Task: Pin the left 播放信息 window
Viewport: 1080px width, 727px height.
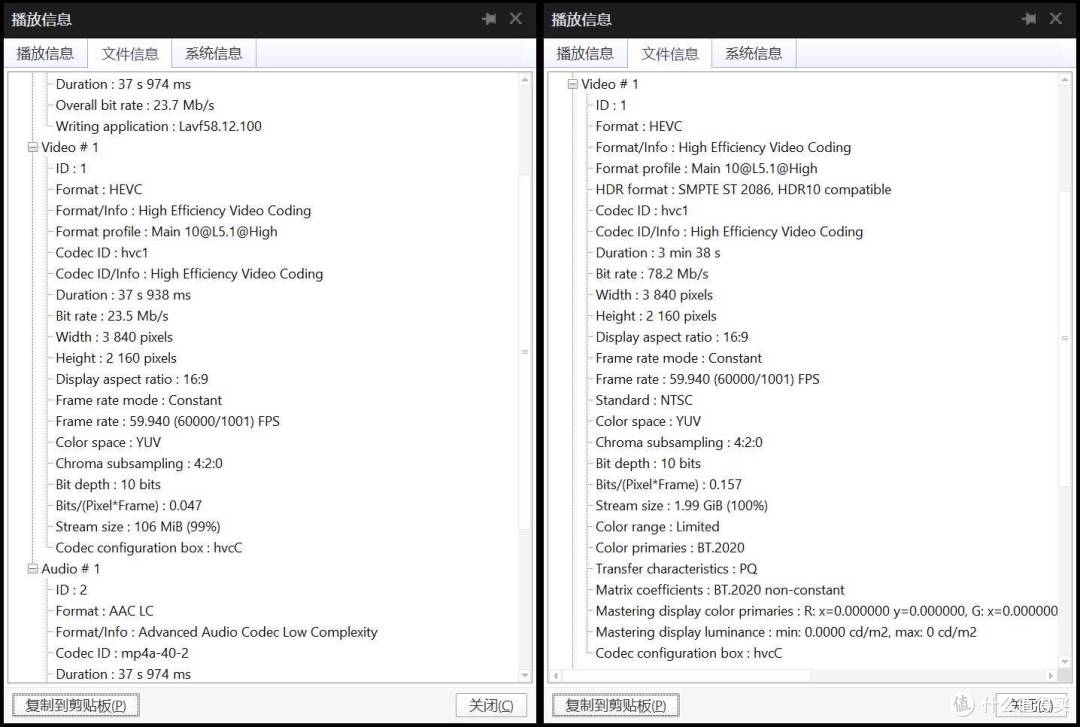Action: [490, 19]
